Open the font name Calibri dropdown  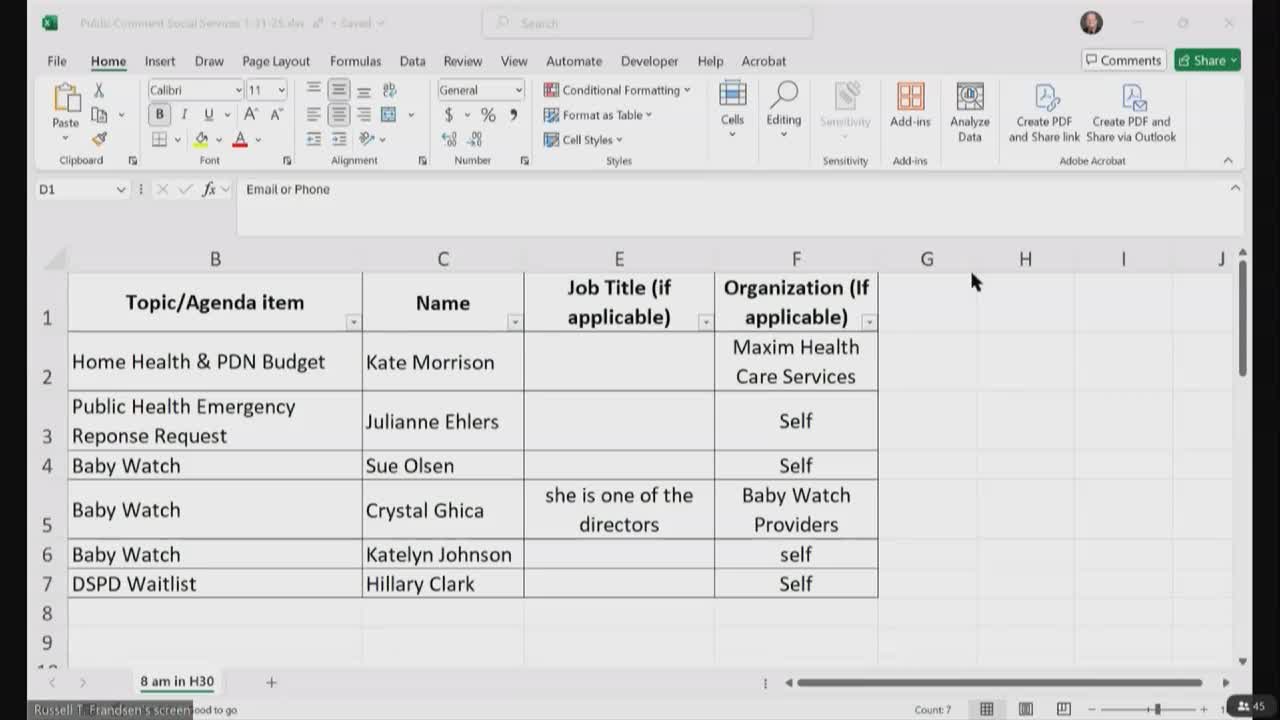[238, 90]
